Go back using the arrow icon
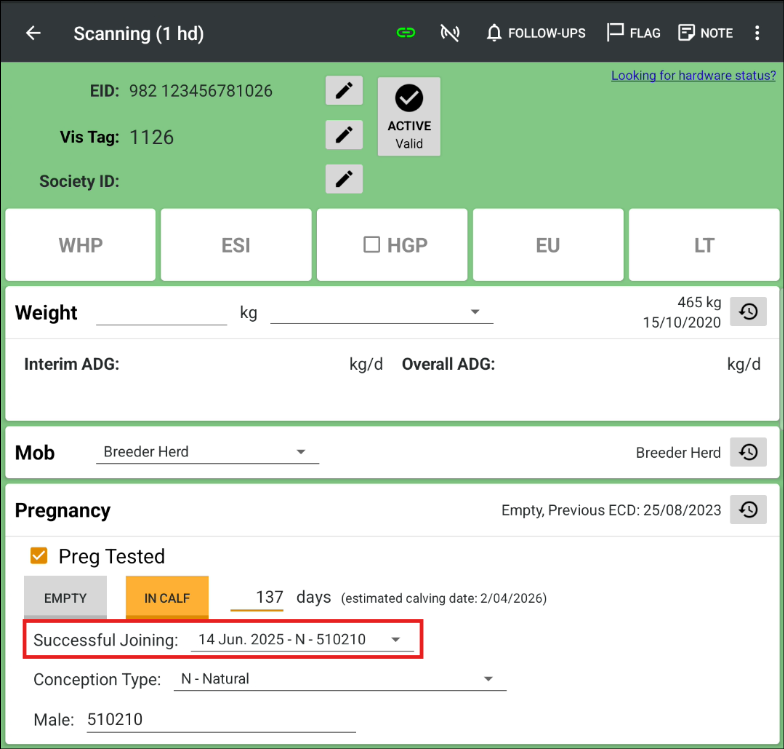The height and width of the screenshot is (749, 784). pyautogui.click(x=33, y=33)
